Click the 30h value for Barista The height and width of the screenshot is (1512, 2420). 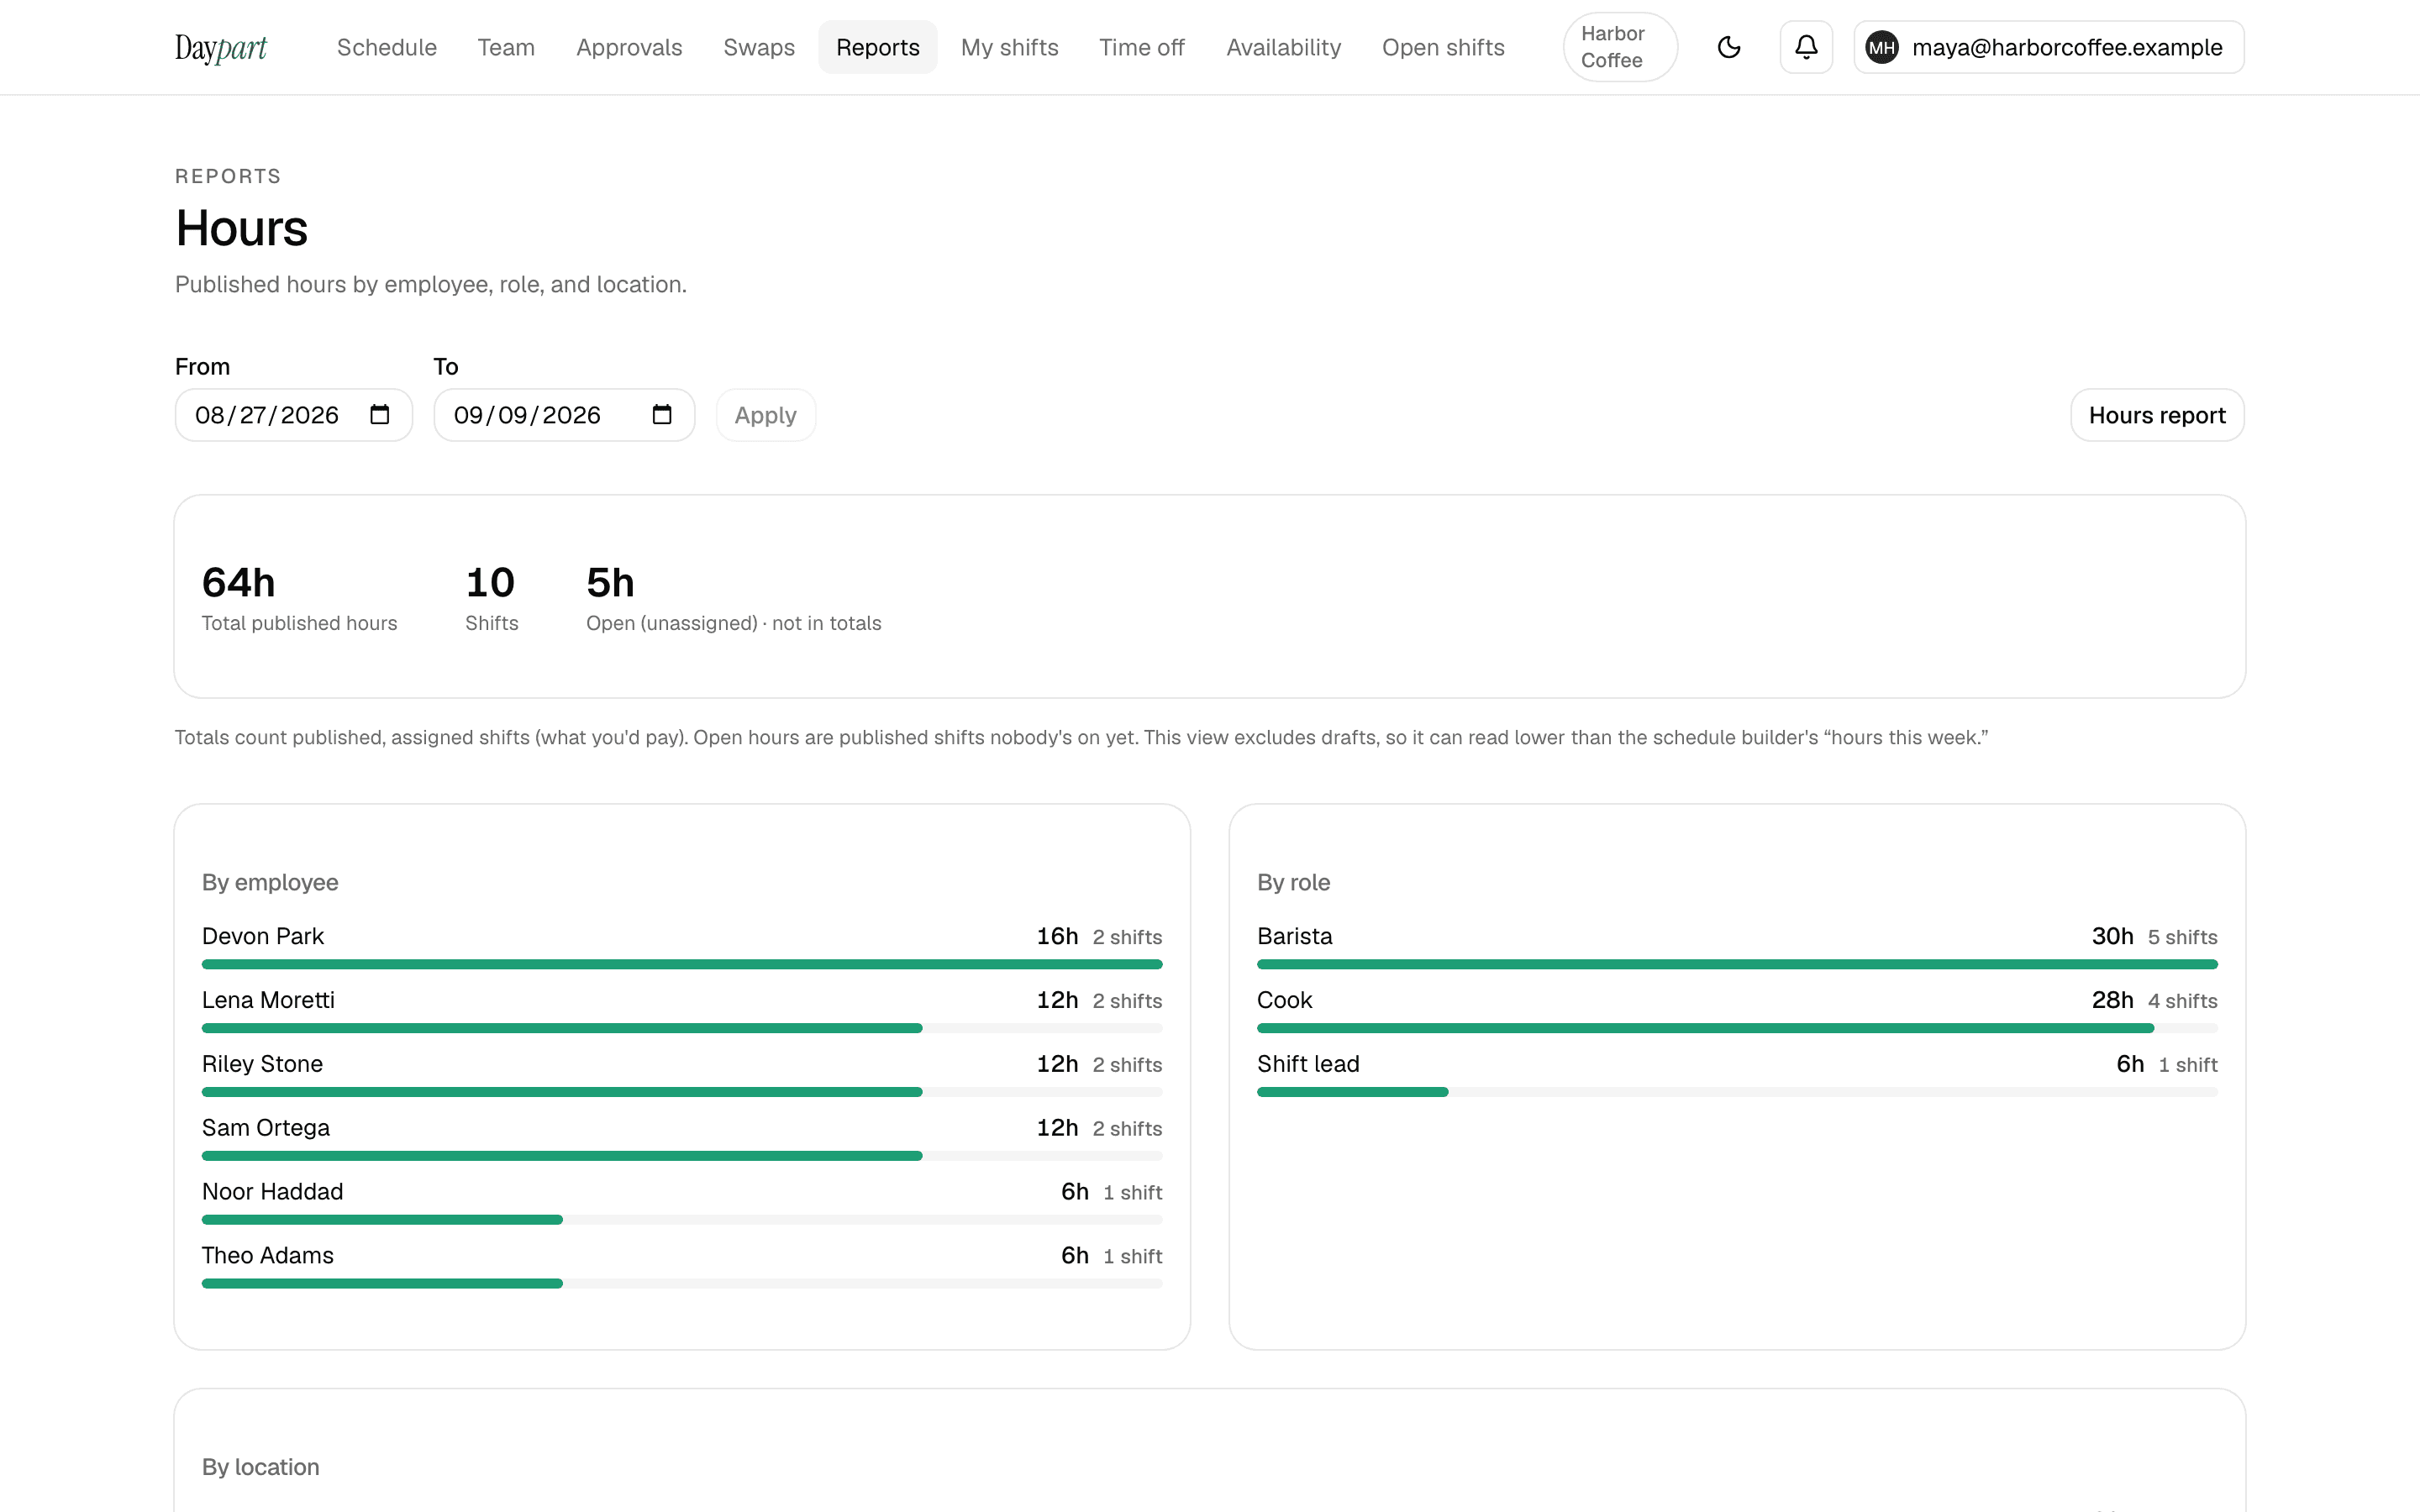[x=2112, y=936]
